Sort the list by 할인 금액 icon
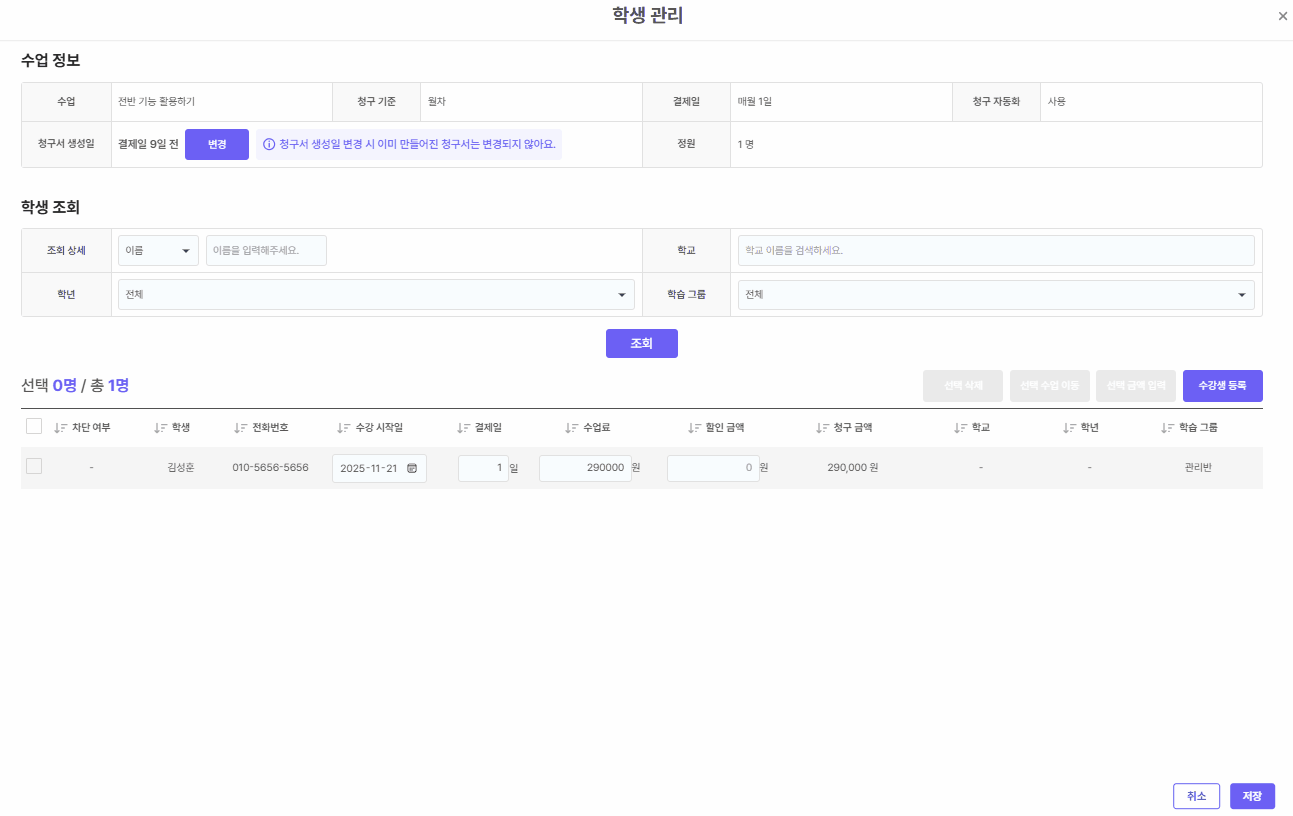Image resolution: width=1293 pixels, height=816 pixels. (x=695, y=428)
